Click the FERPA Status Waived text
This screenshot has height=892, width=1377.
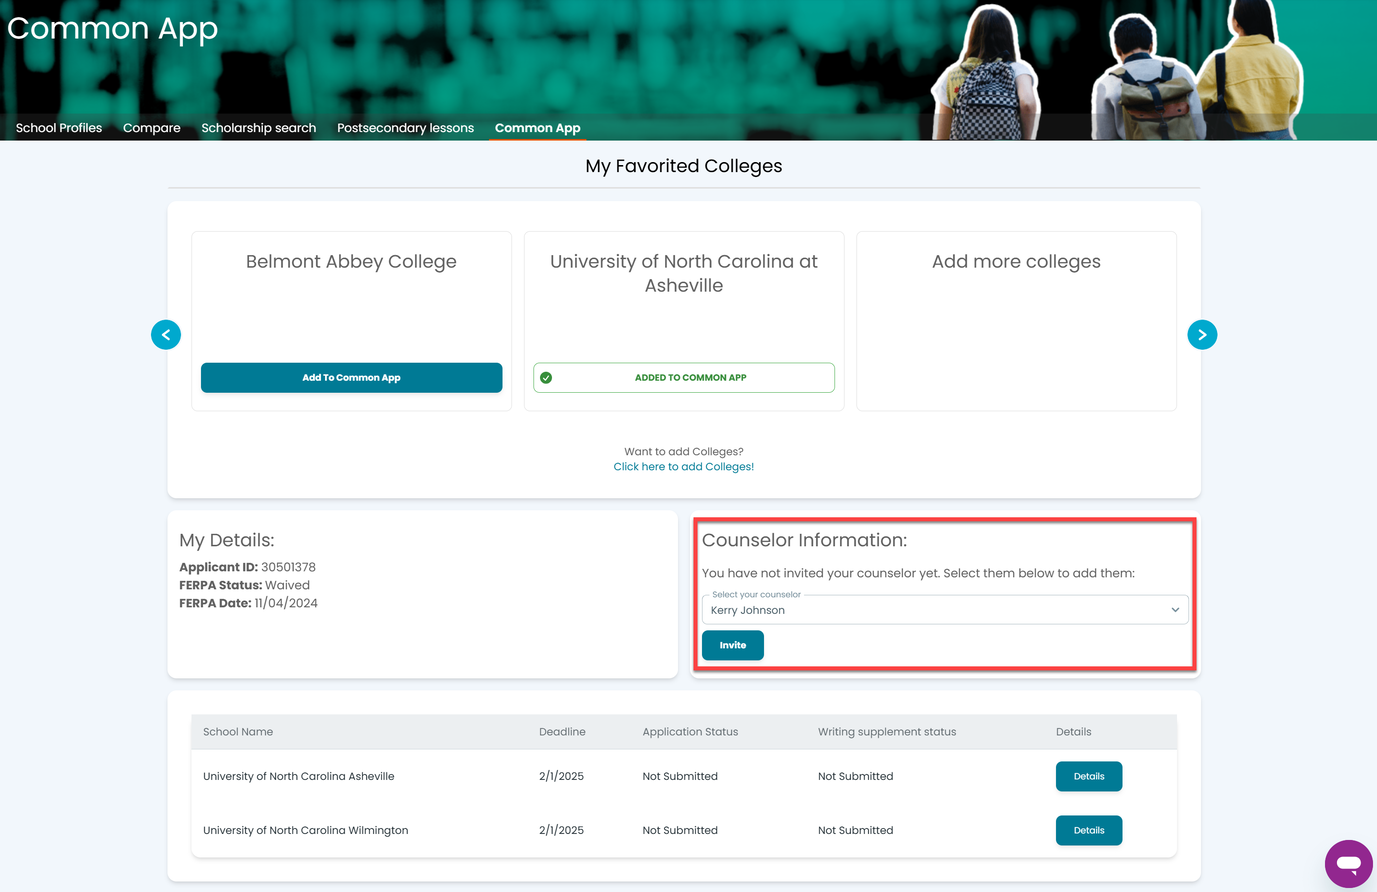point(245,585)
